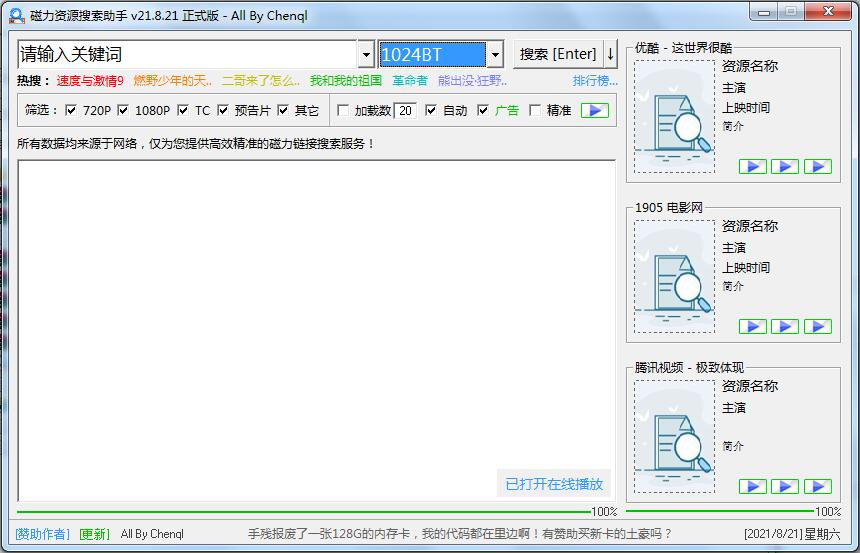Click the down arrow beside search button

(610, 54)
